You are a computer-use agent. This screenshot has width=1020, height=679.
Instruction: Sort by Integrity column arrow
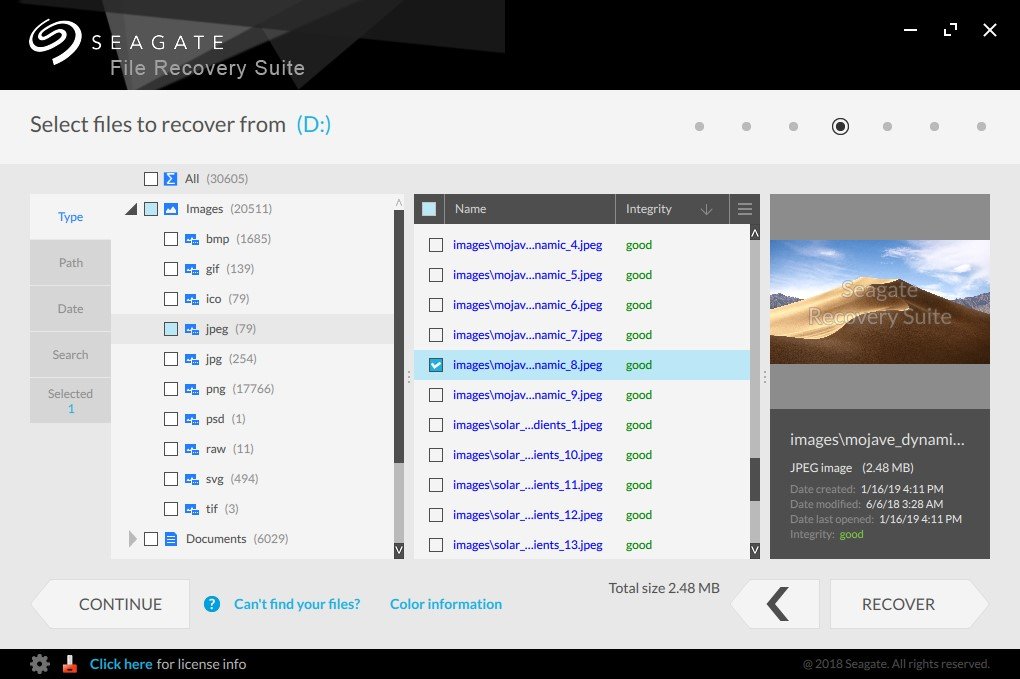[706, 209]
